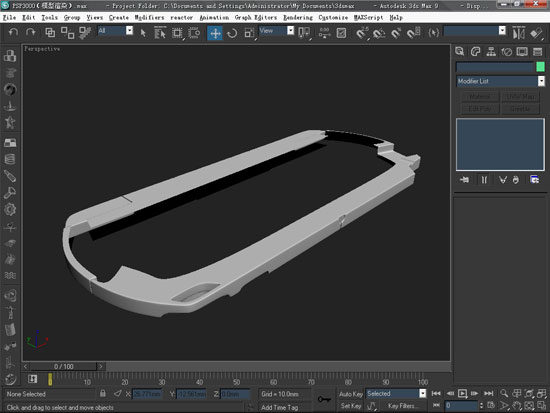Activate the Select and Move tool
550x413 pixels.
pos(215,33)
